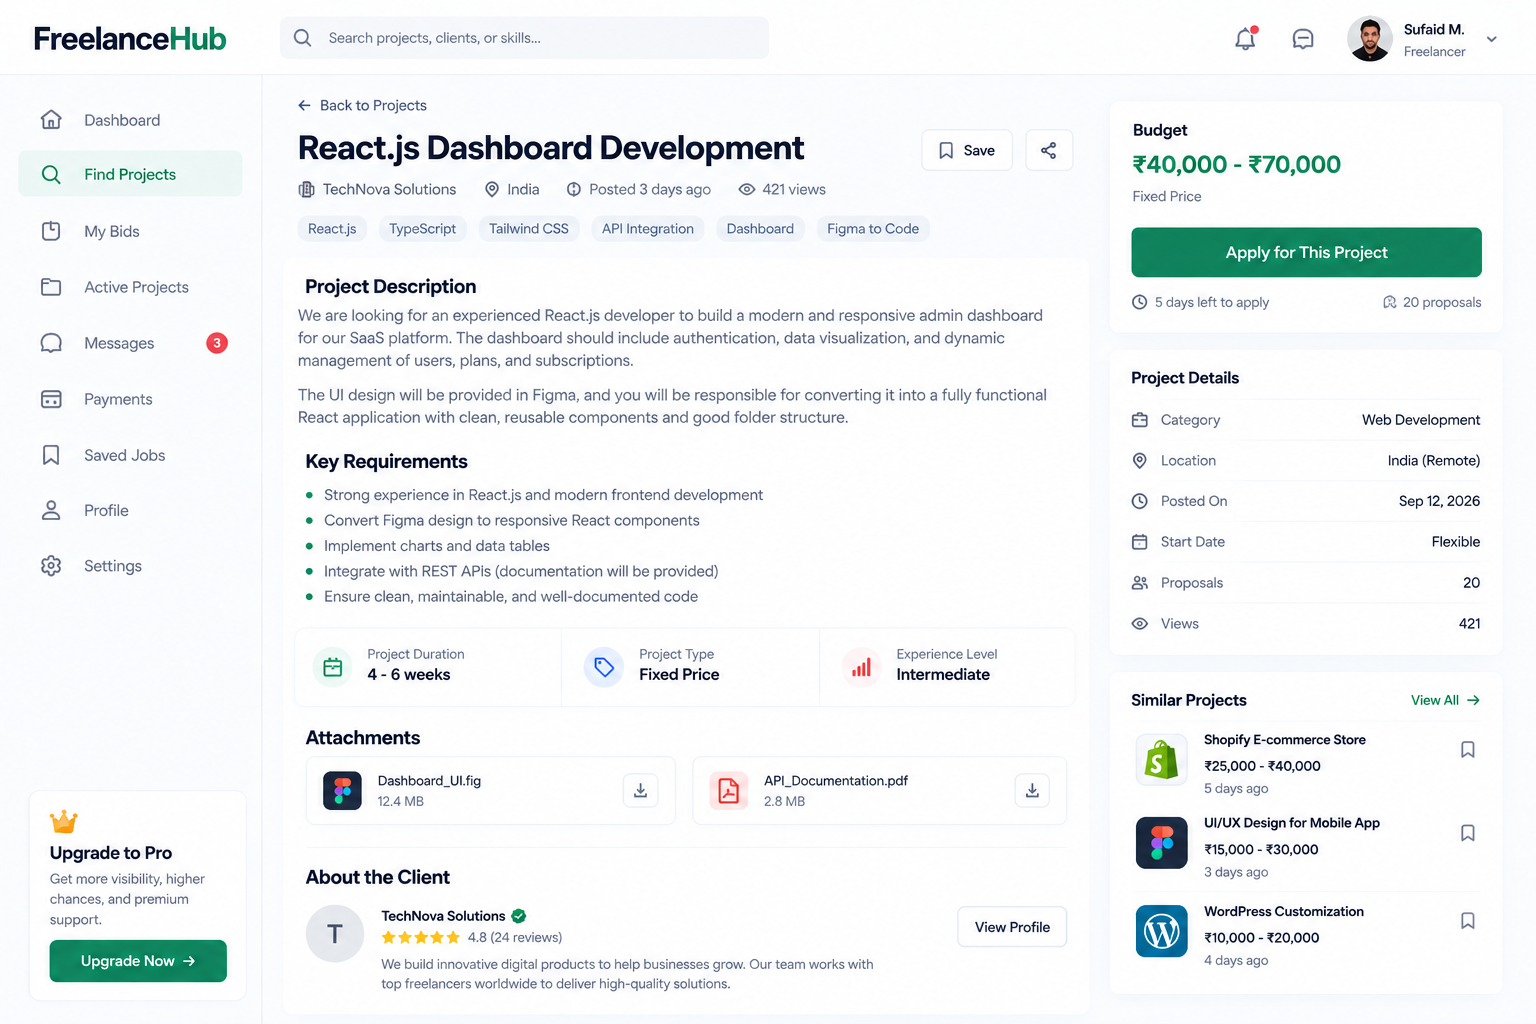Expand the user account dropdown chevron
1536x1024 pixels.
pyautogui.click(x=1491, y=39)
